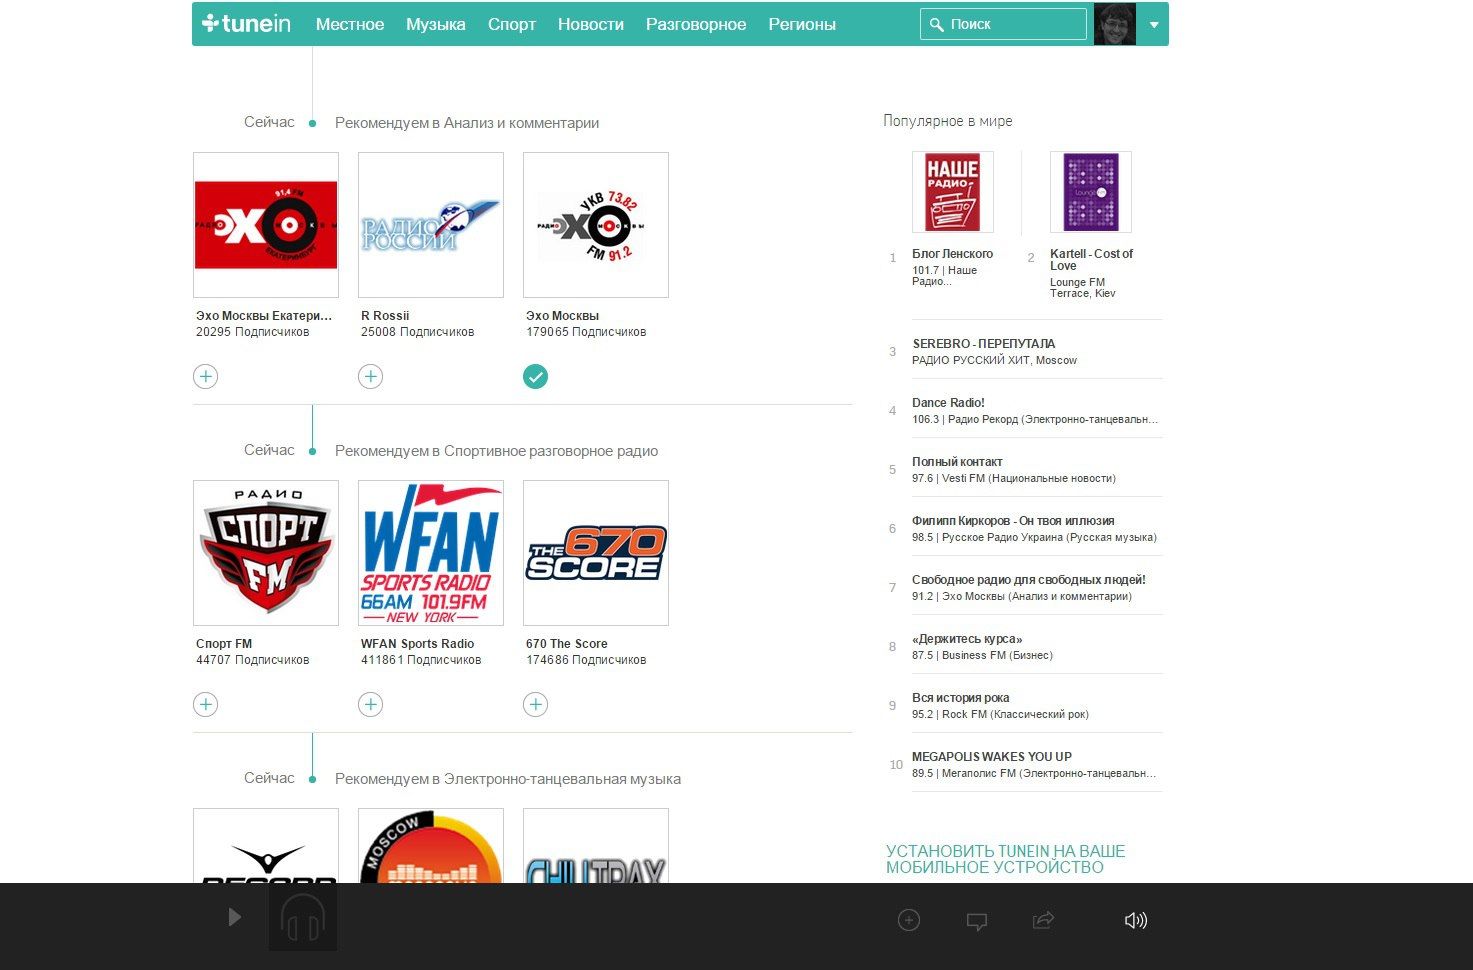This screenshot has width=1473, height=970.
Task: Open the WFAN Sports Radio title
Action: [x=418, y=644]
